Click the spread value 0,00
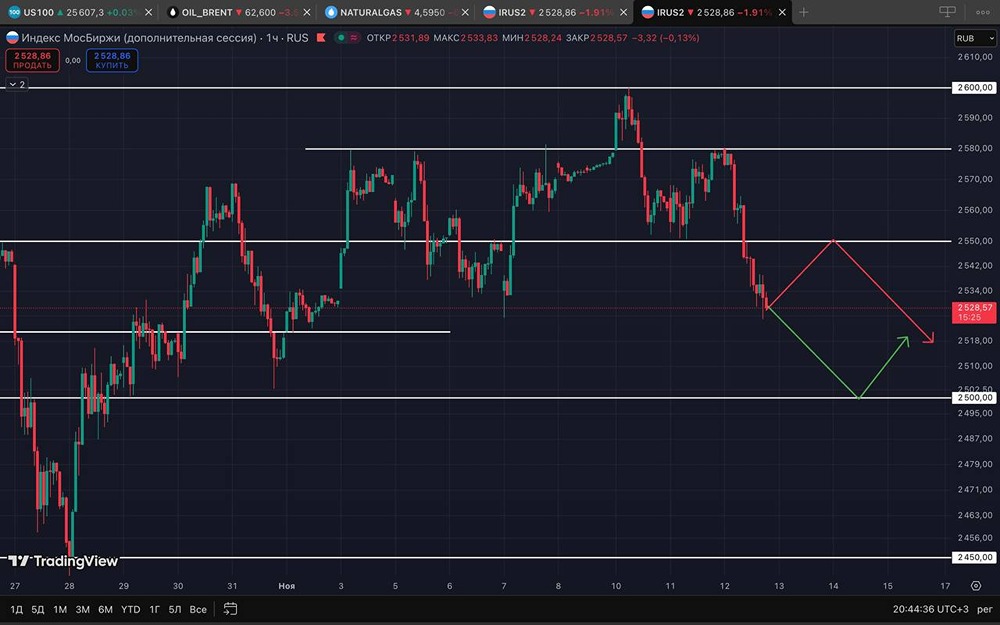 [x=73, y=61]
